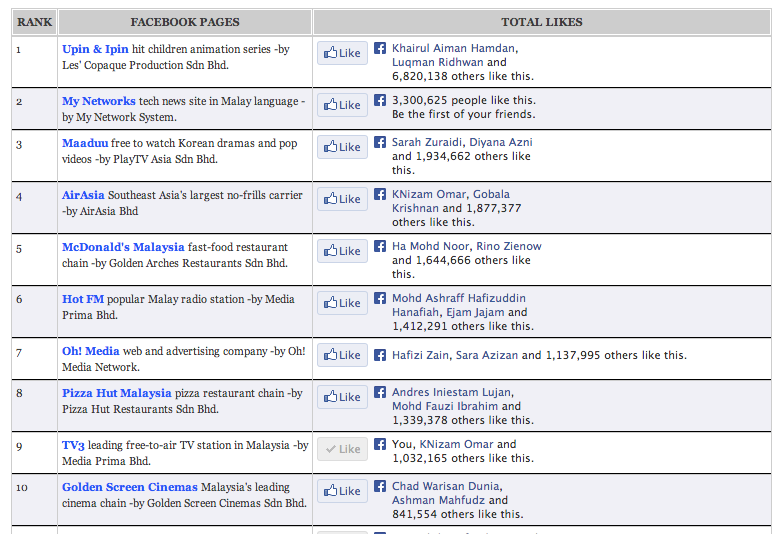Screen dimensions: 782x534
Task: Open the Hot FM page link
Action: click(83, 299)
